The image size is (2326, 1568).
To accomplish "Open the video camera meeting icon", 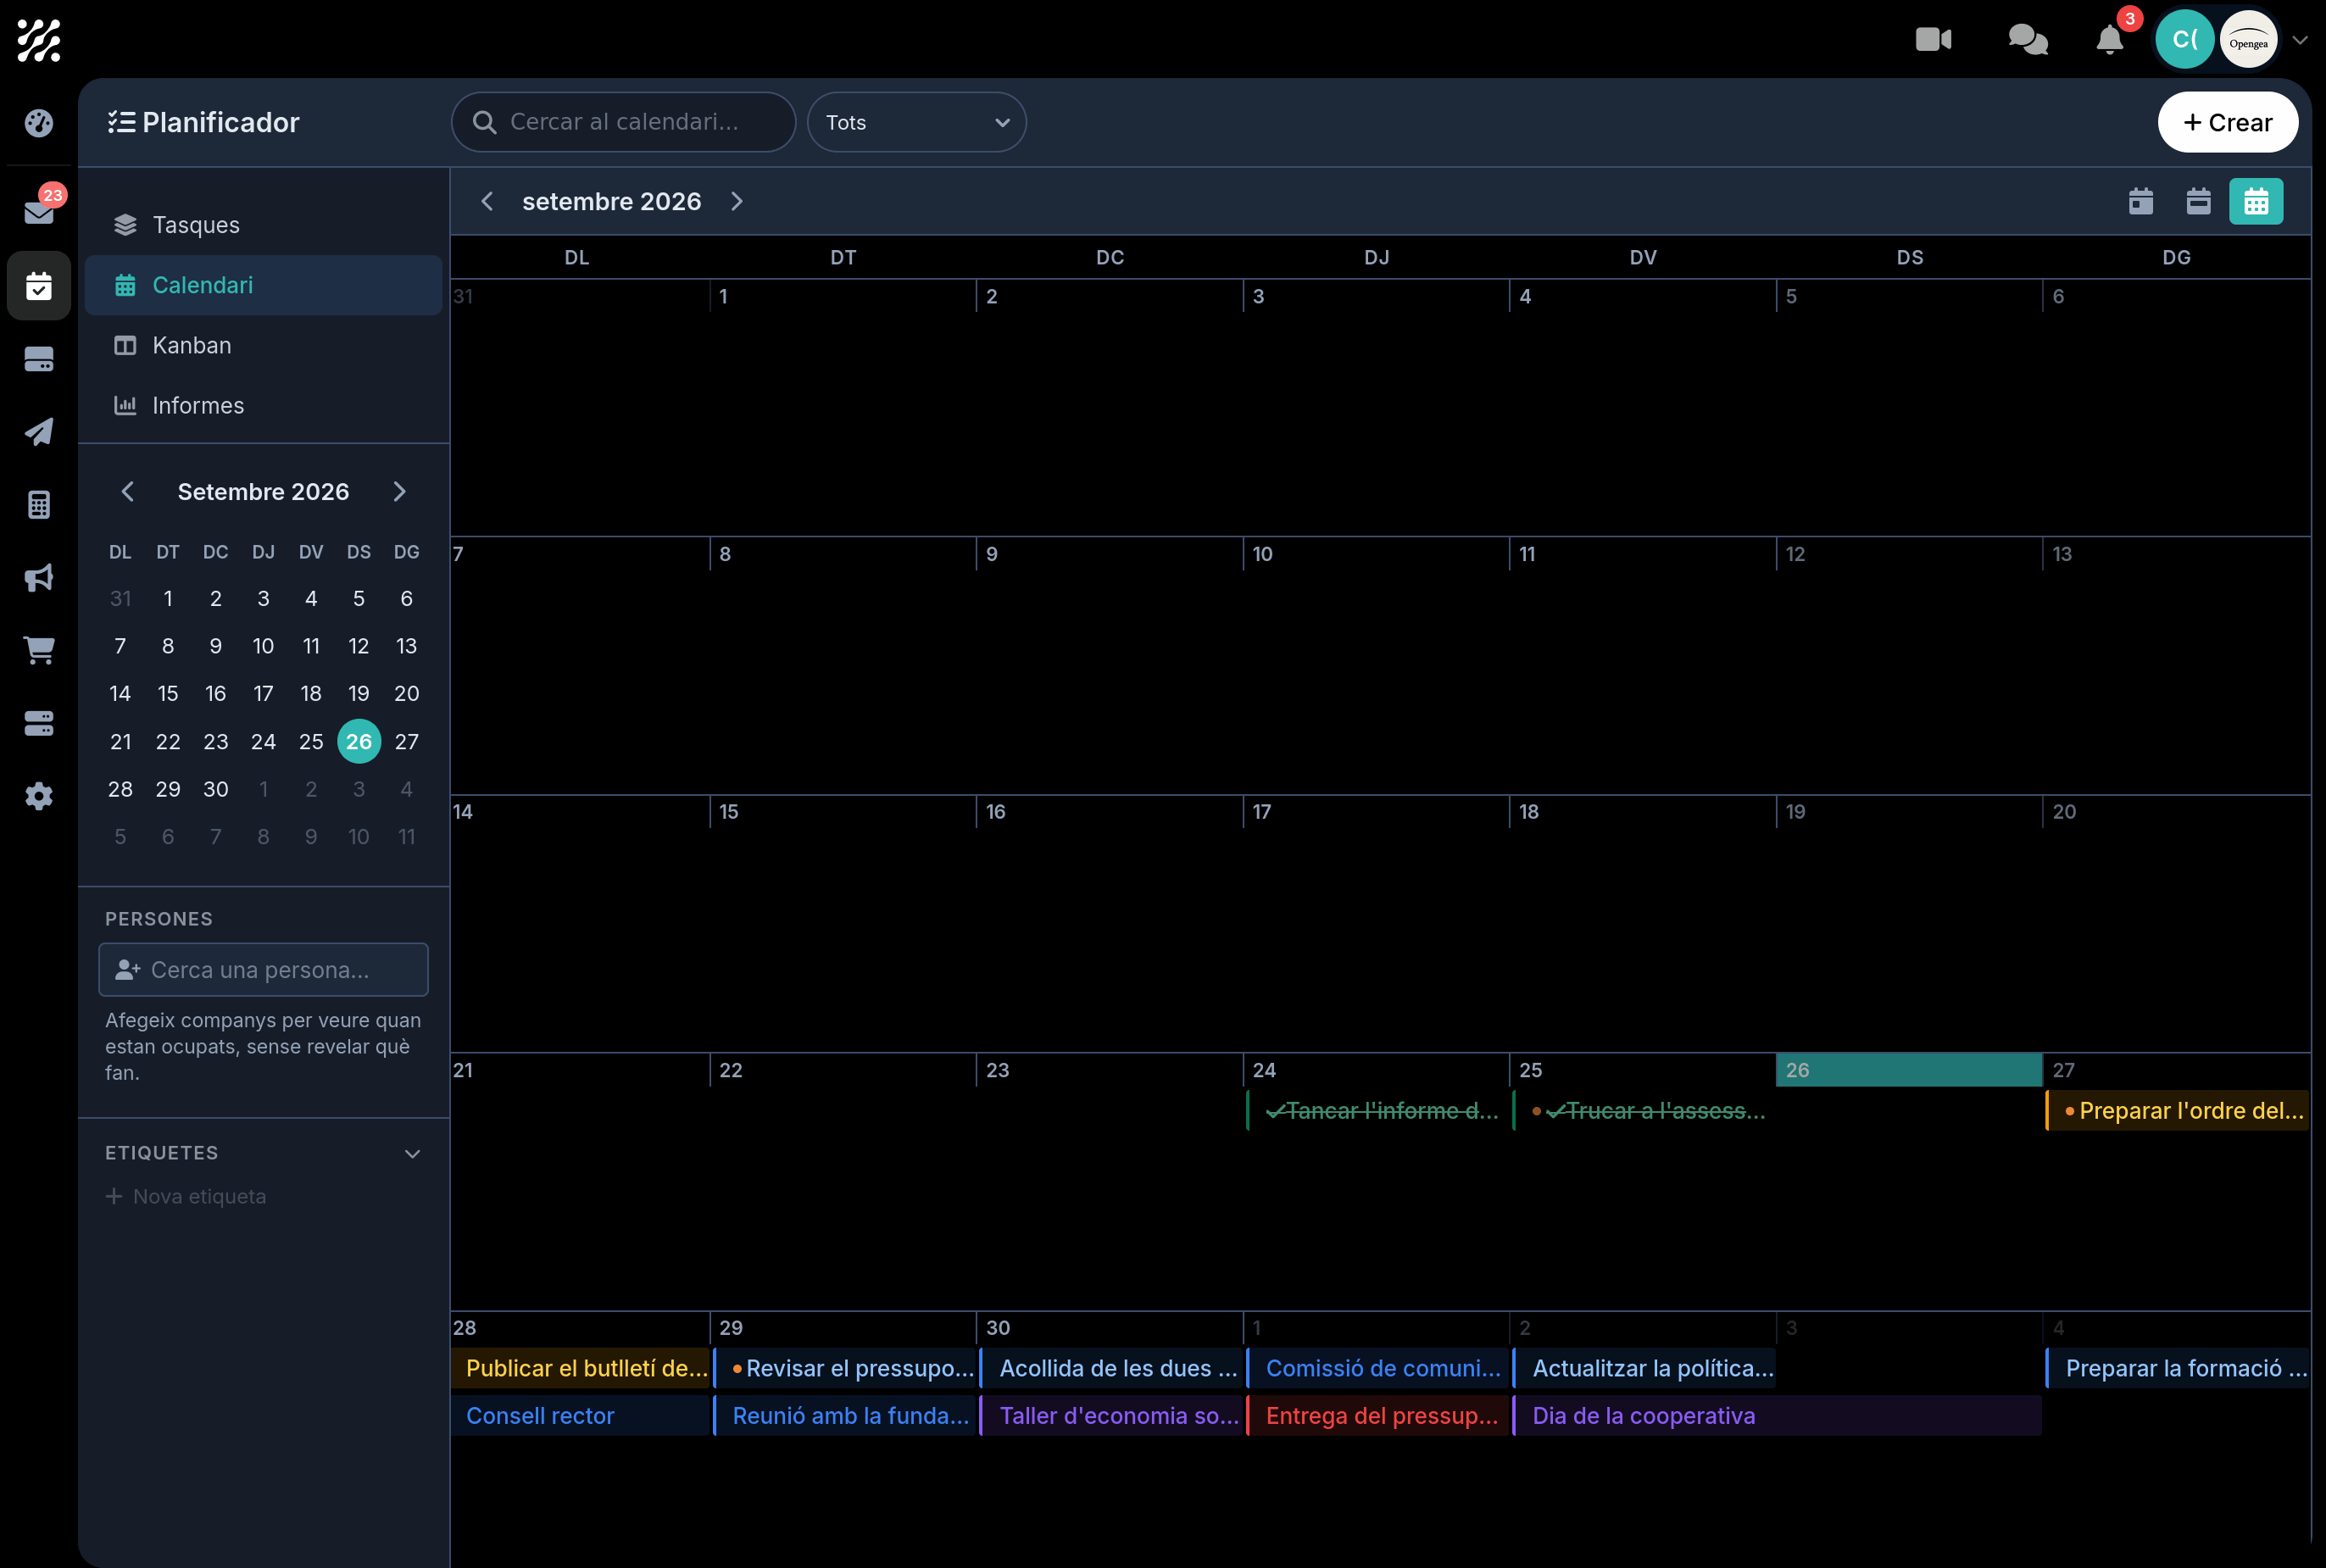I will (x=1933, y=40).
